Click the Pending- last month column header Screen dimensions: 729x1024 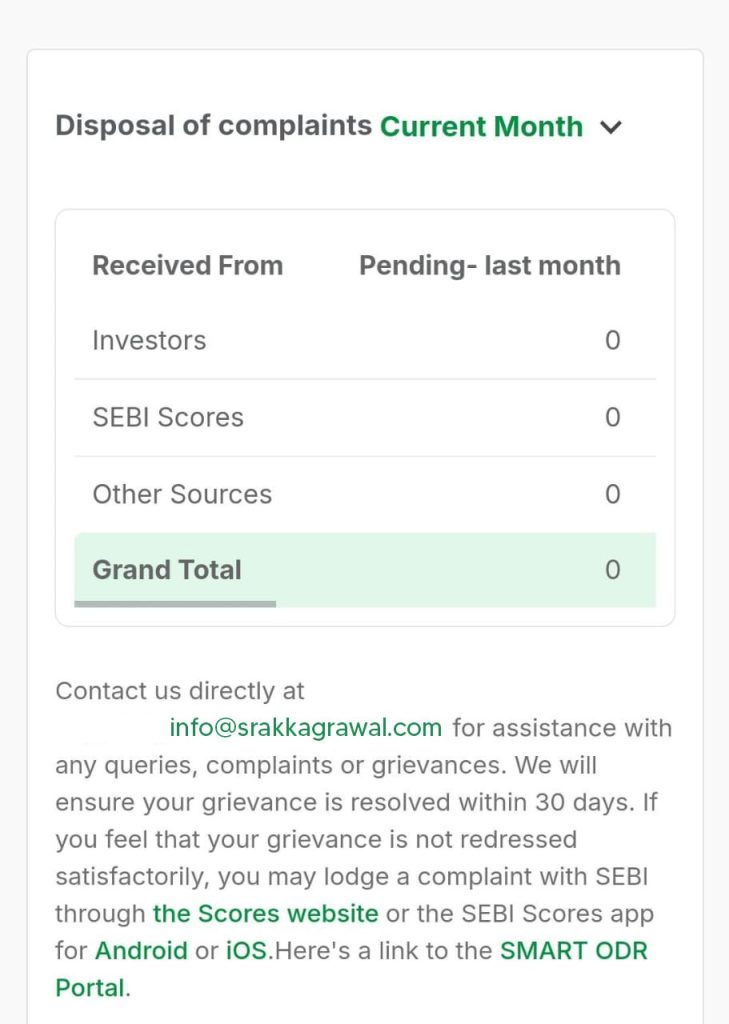(490, 266)
